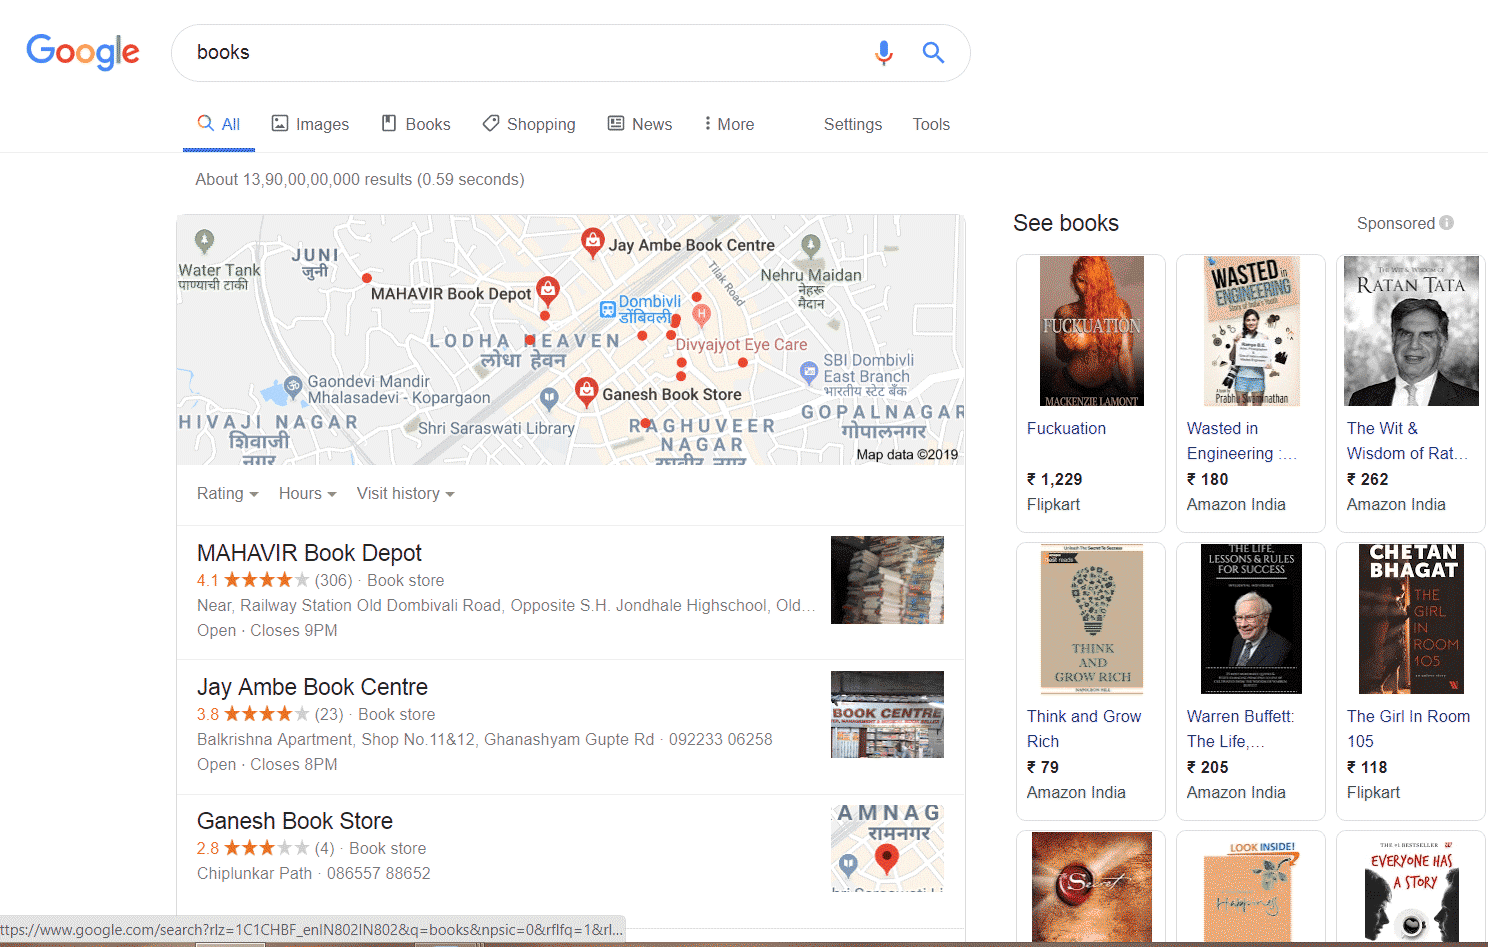Click the 'See books' heading
The width and height of the screenshot is (1488, 947).
1066,223
